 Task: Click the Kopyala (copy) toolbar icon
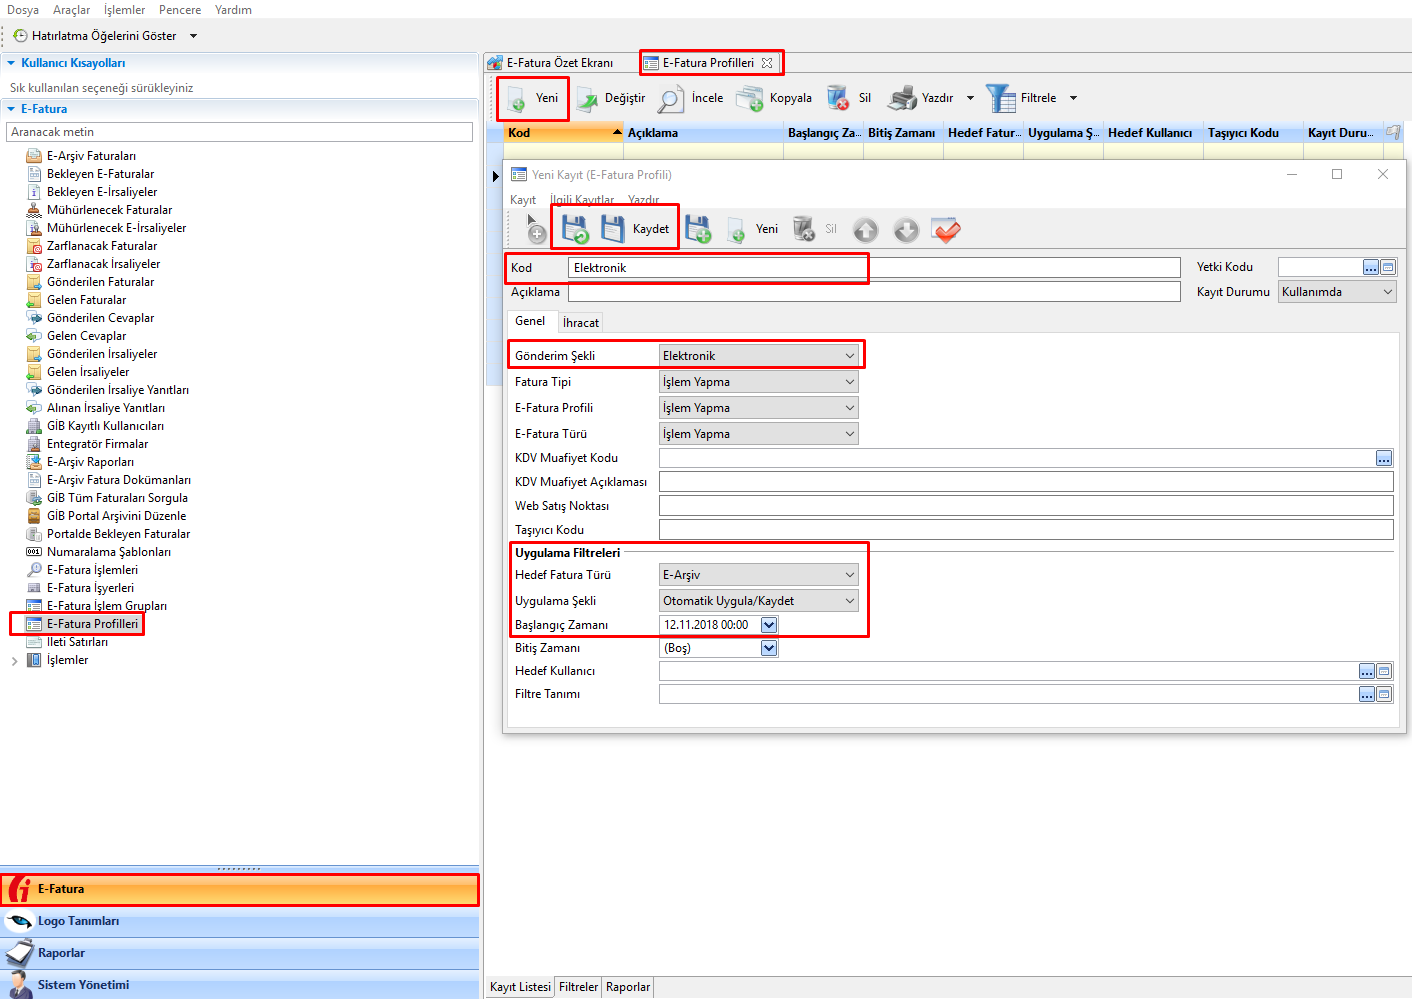click(x=750, y=98)
